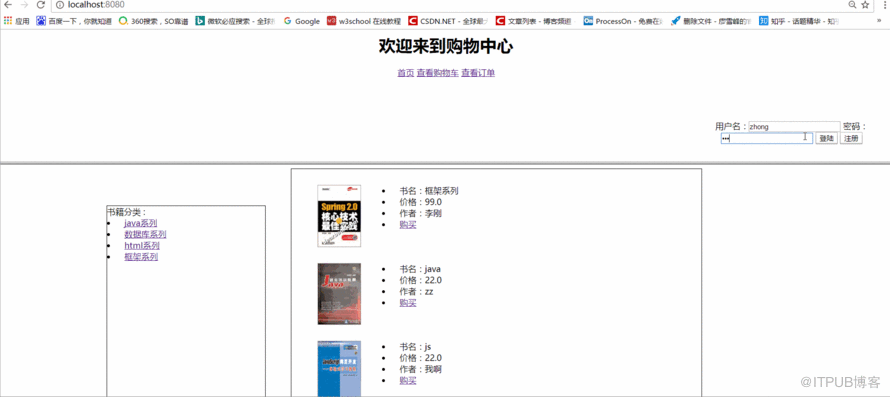
Task: Click the text 作者：李刚
Action: (x=421, y=214)
